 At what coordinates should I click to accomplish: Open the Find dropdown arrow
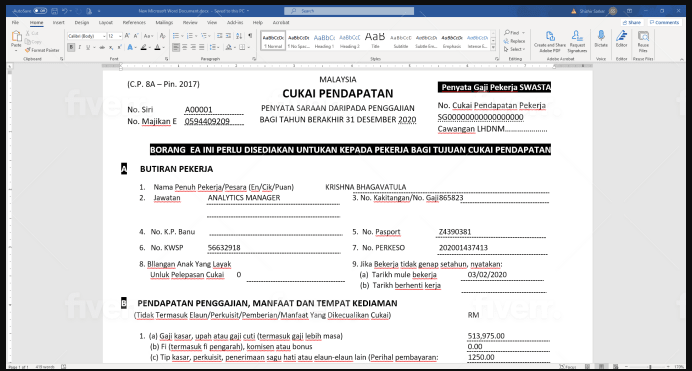[x=523, y=33]
